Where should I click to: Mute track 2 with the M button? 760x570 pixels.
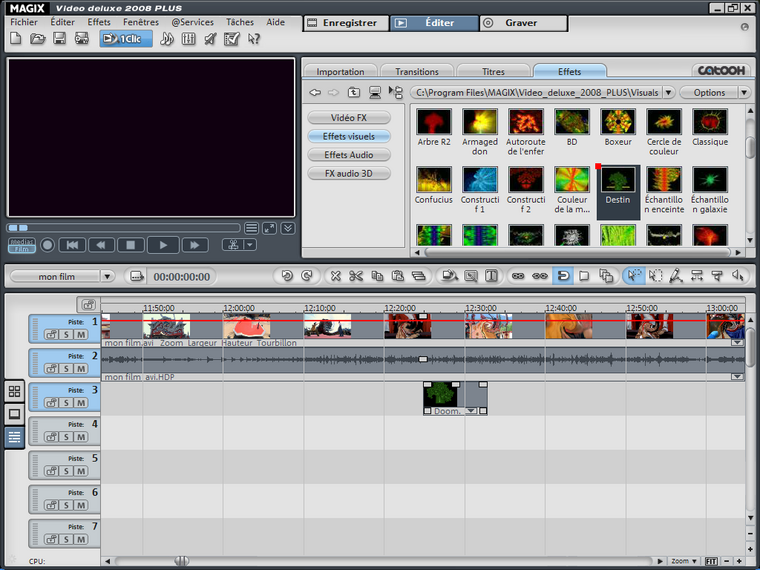81,368
